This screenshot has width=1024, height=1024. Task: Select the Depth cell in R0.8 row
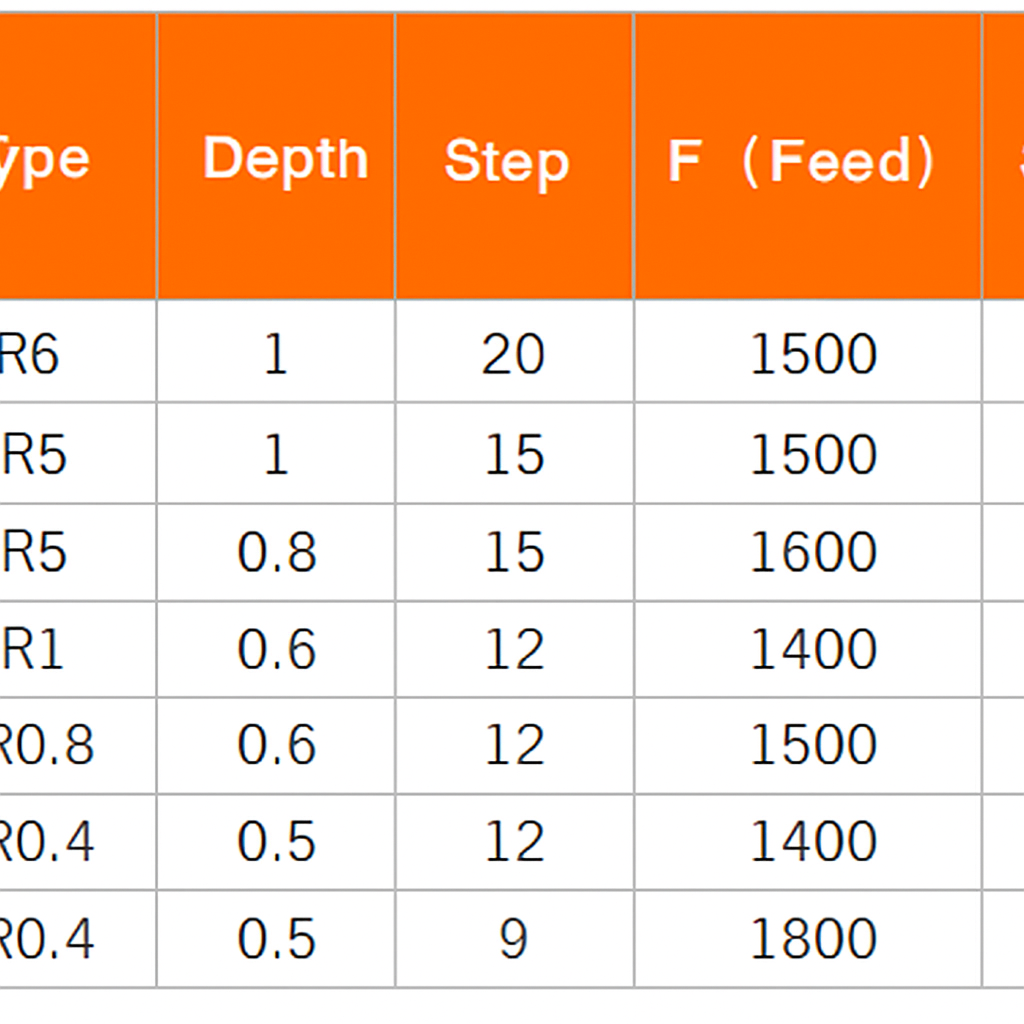point(277,745)
